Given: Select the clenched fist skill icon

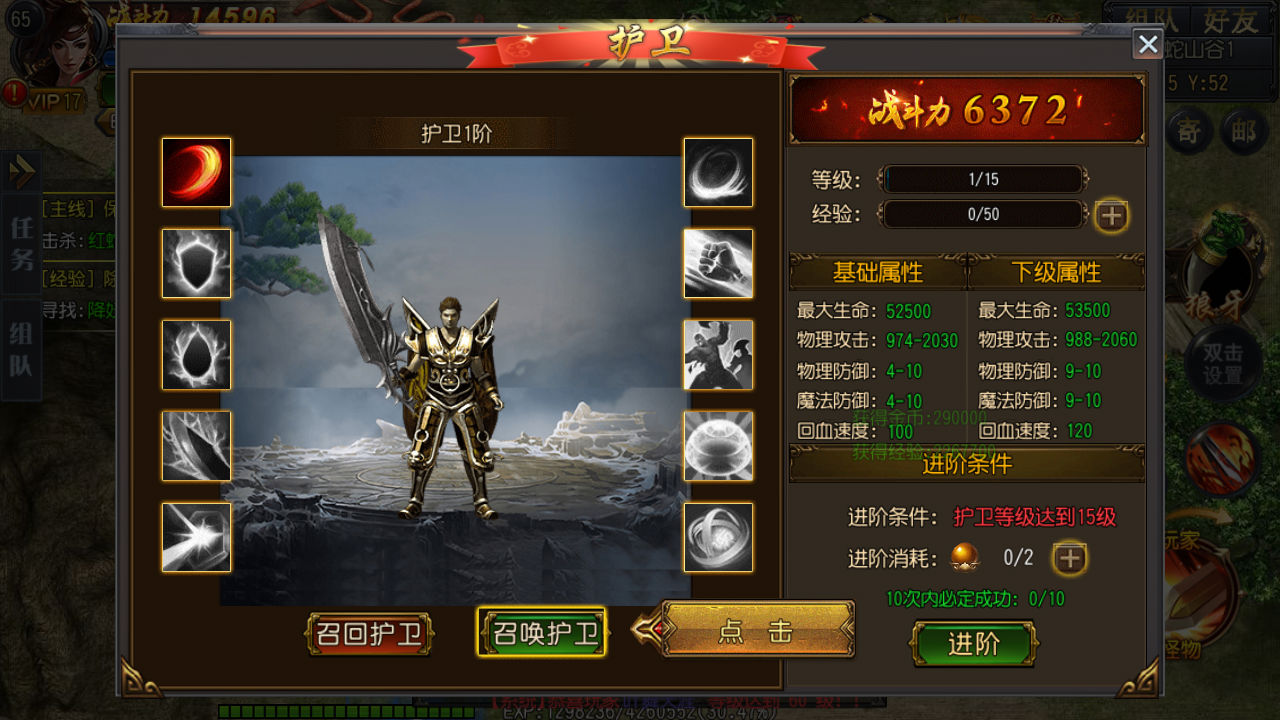Looking at the screenshot, I should 718,263.
